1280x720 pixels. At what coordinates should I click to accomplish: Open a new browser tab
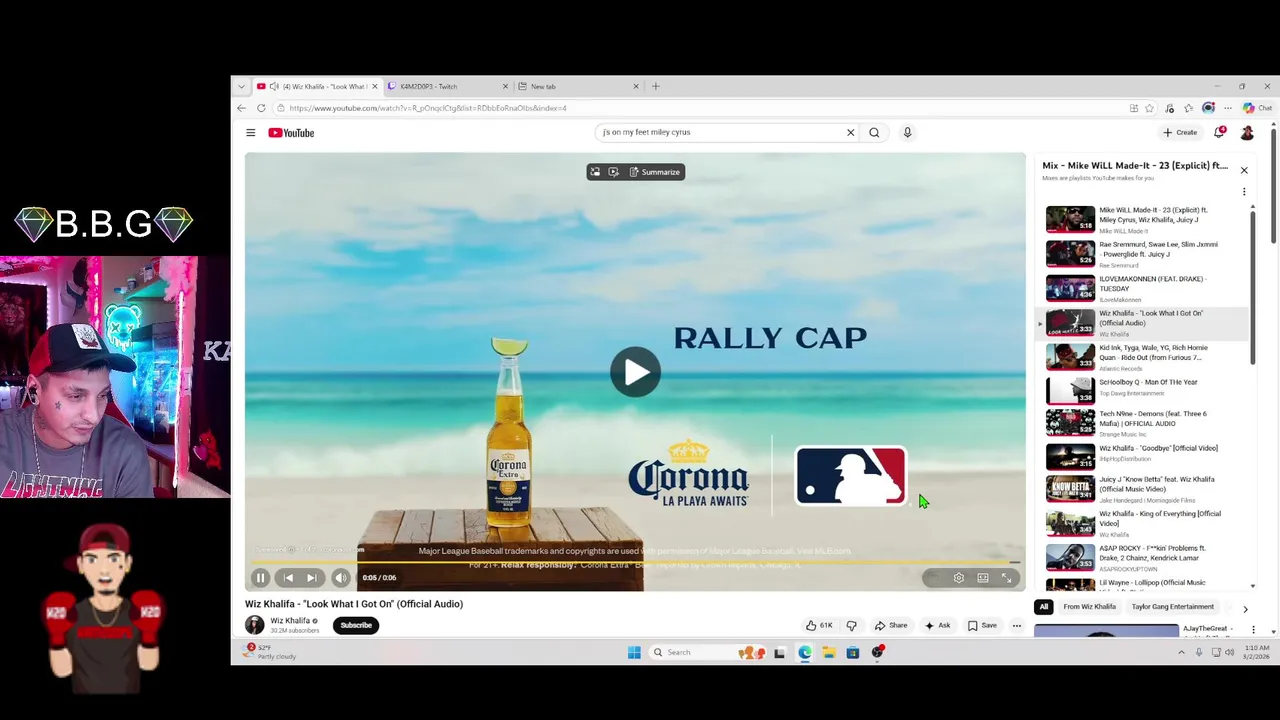[x=656, y=86]
